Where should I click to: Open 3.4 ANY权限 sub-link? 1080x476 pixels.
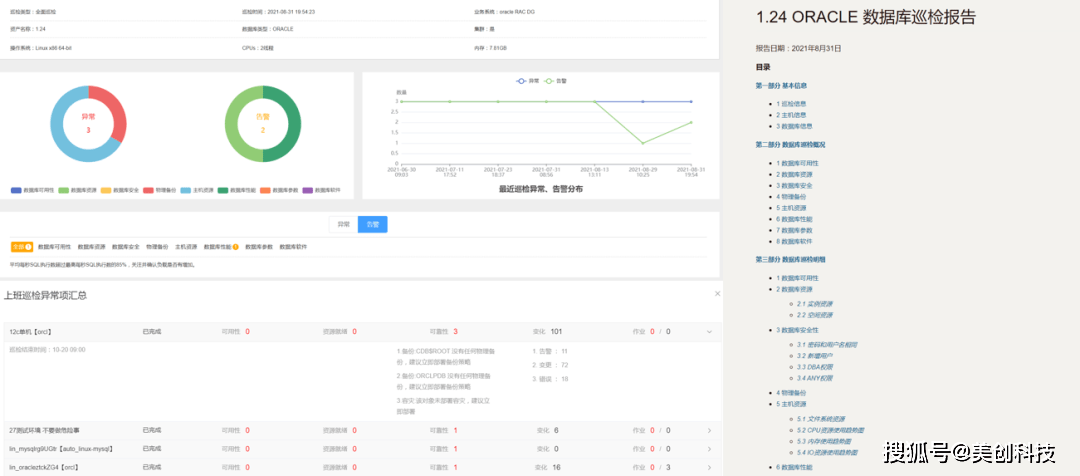(x=815, y=377)
